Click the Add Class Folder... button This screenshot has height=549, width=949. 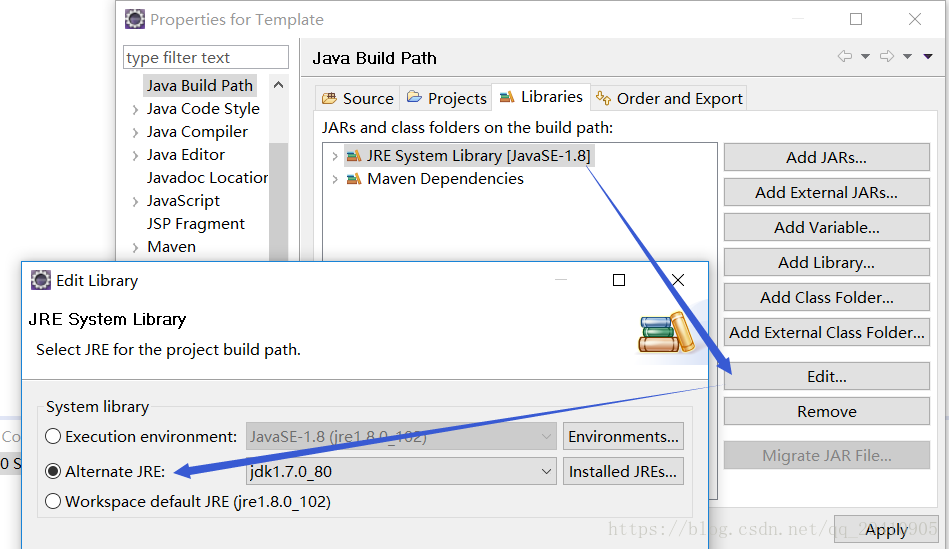(827, 298)
